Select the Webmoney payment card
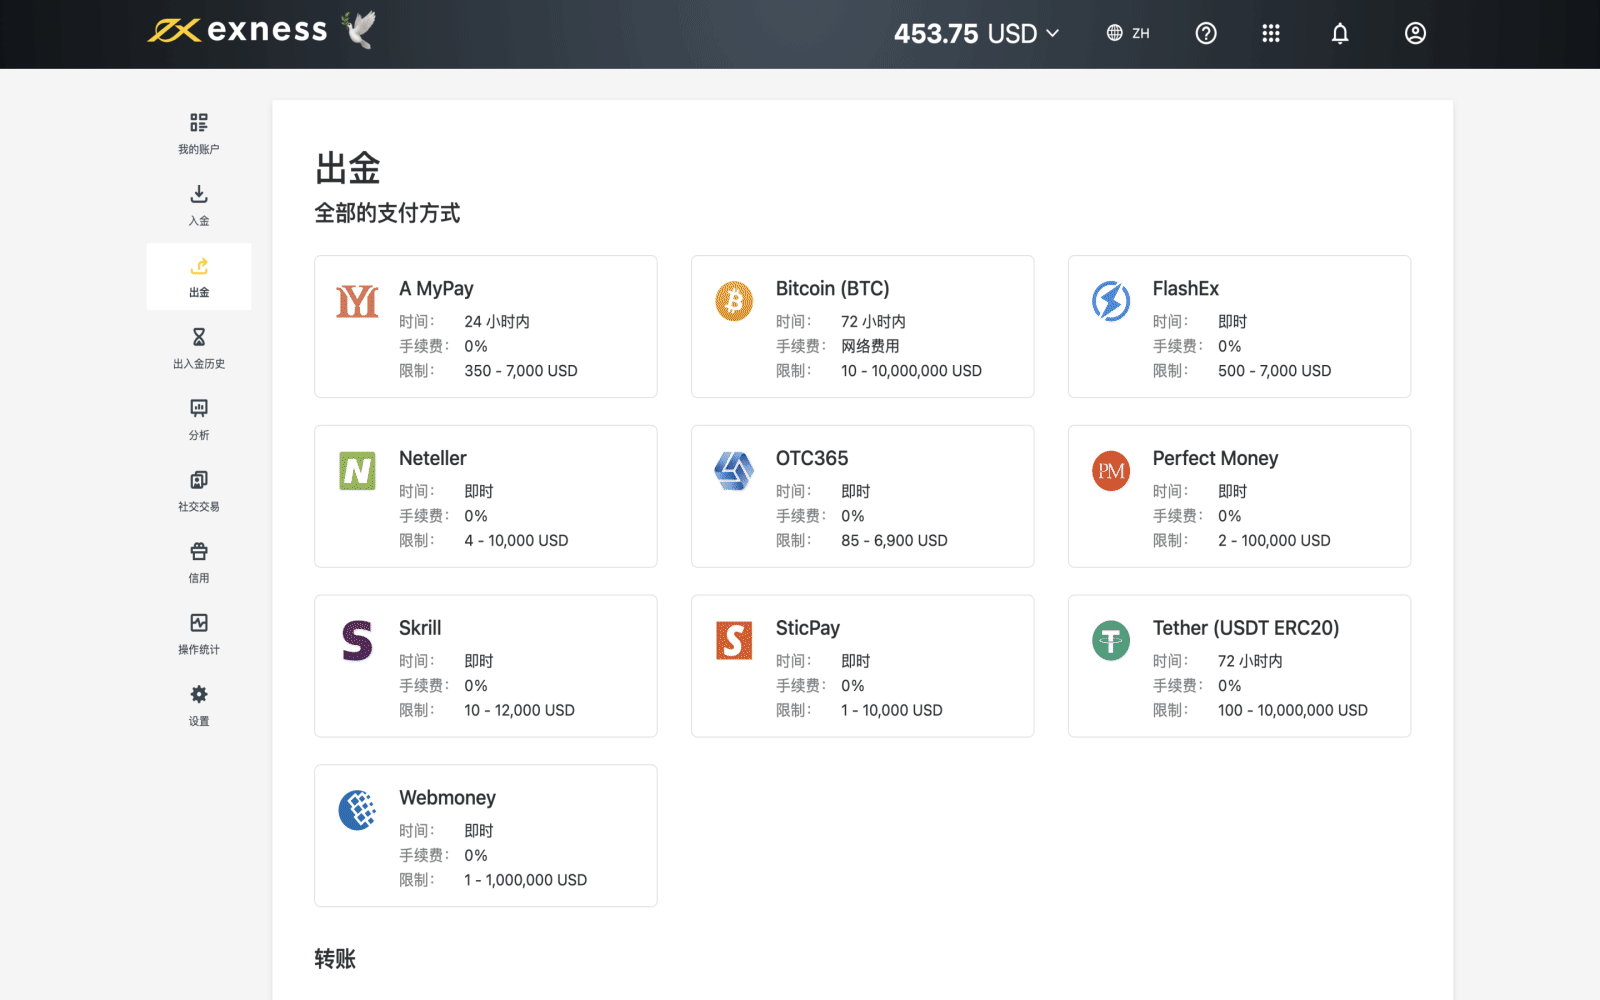Screen dimensions: 1600x1000 coord(485,836)
